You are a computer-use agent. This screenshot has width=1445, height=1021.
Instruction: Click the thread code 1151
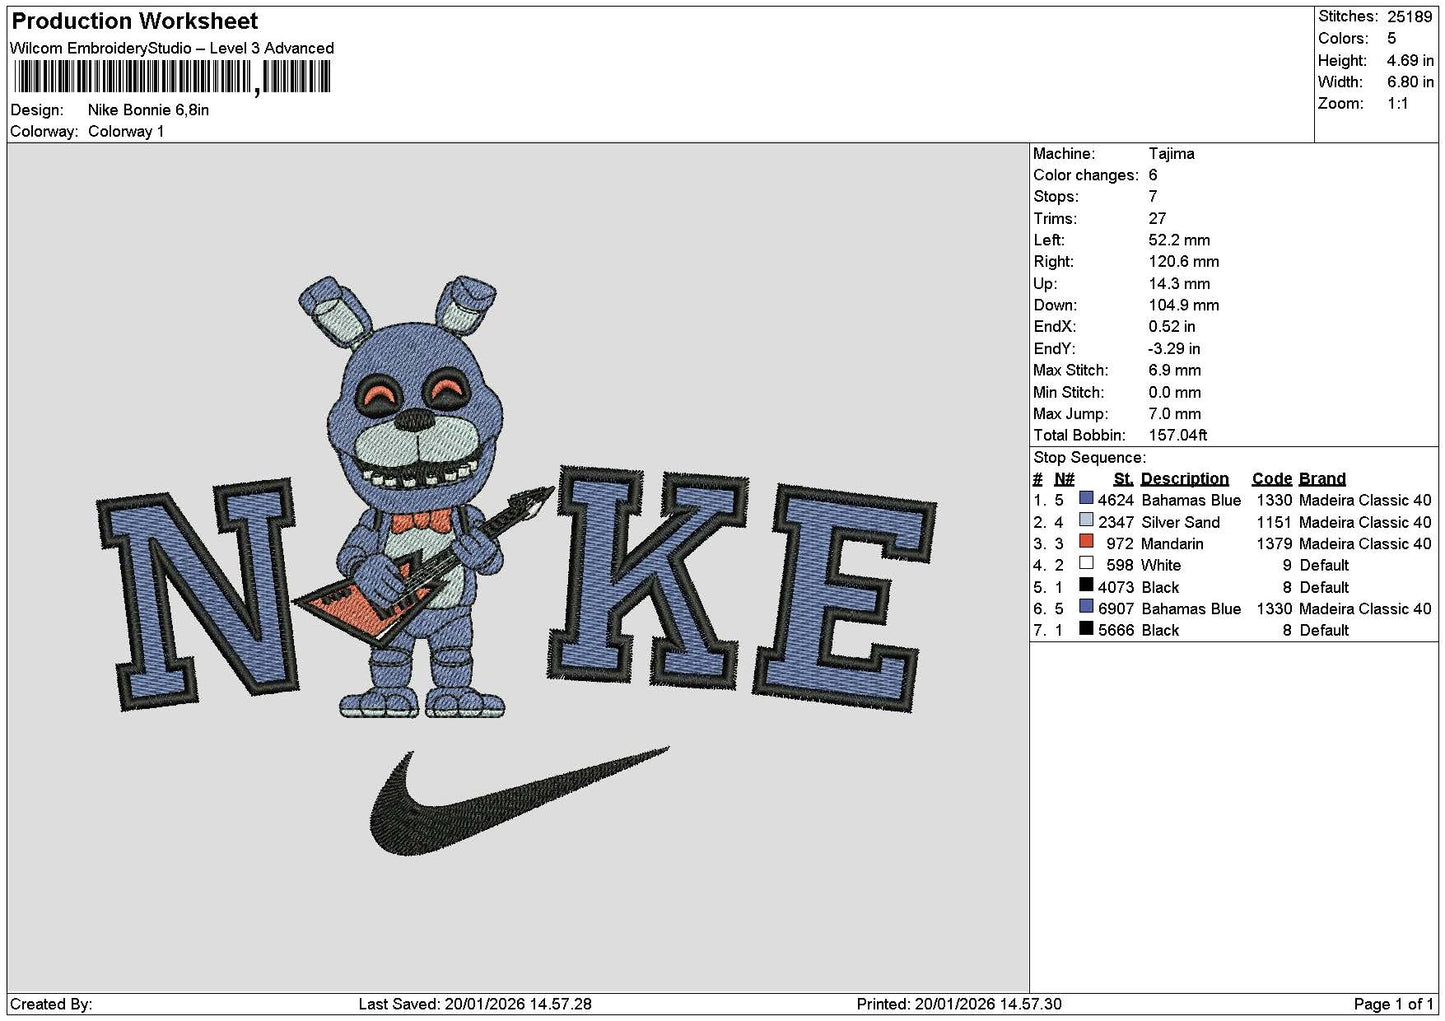1274,521
